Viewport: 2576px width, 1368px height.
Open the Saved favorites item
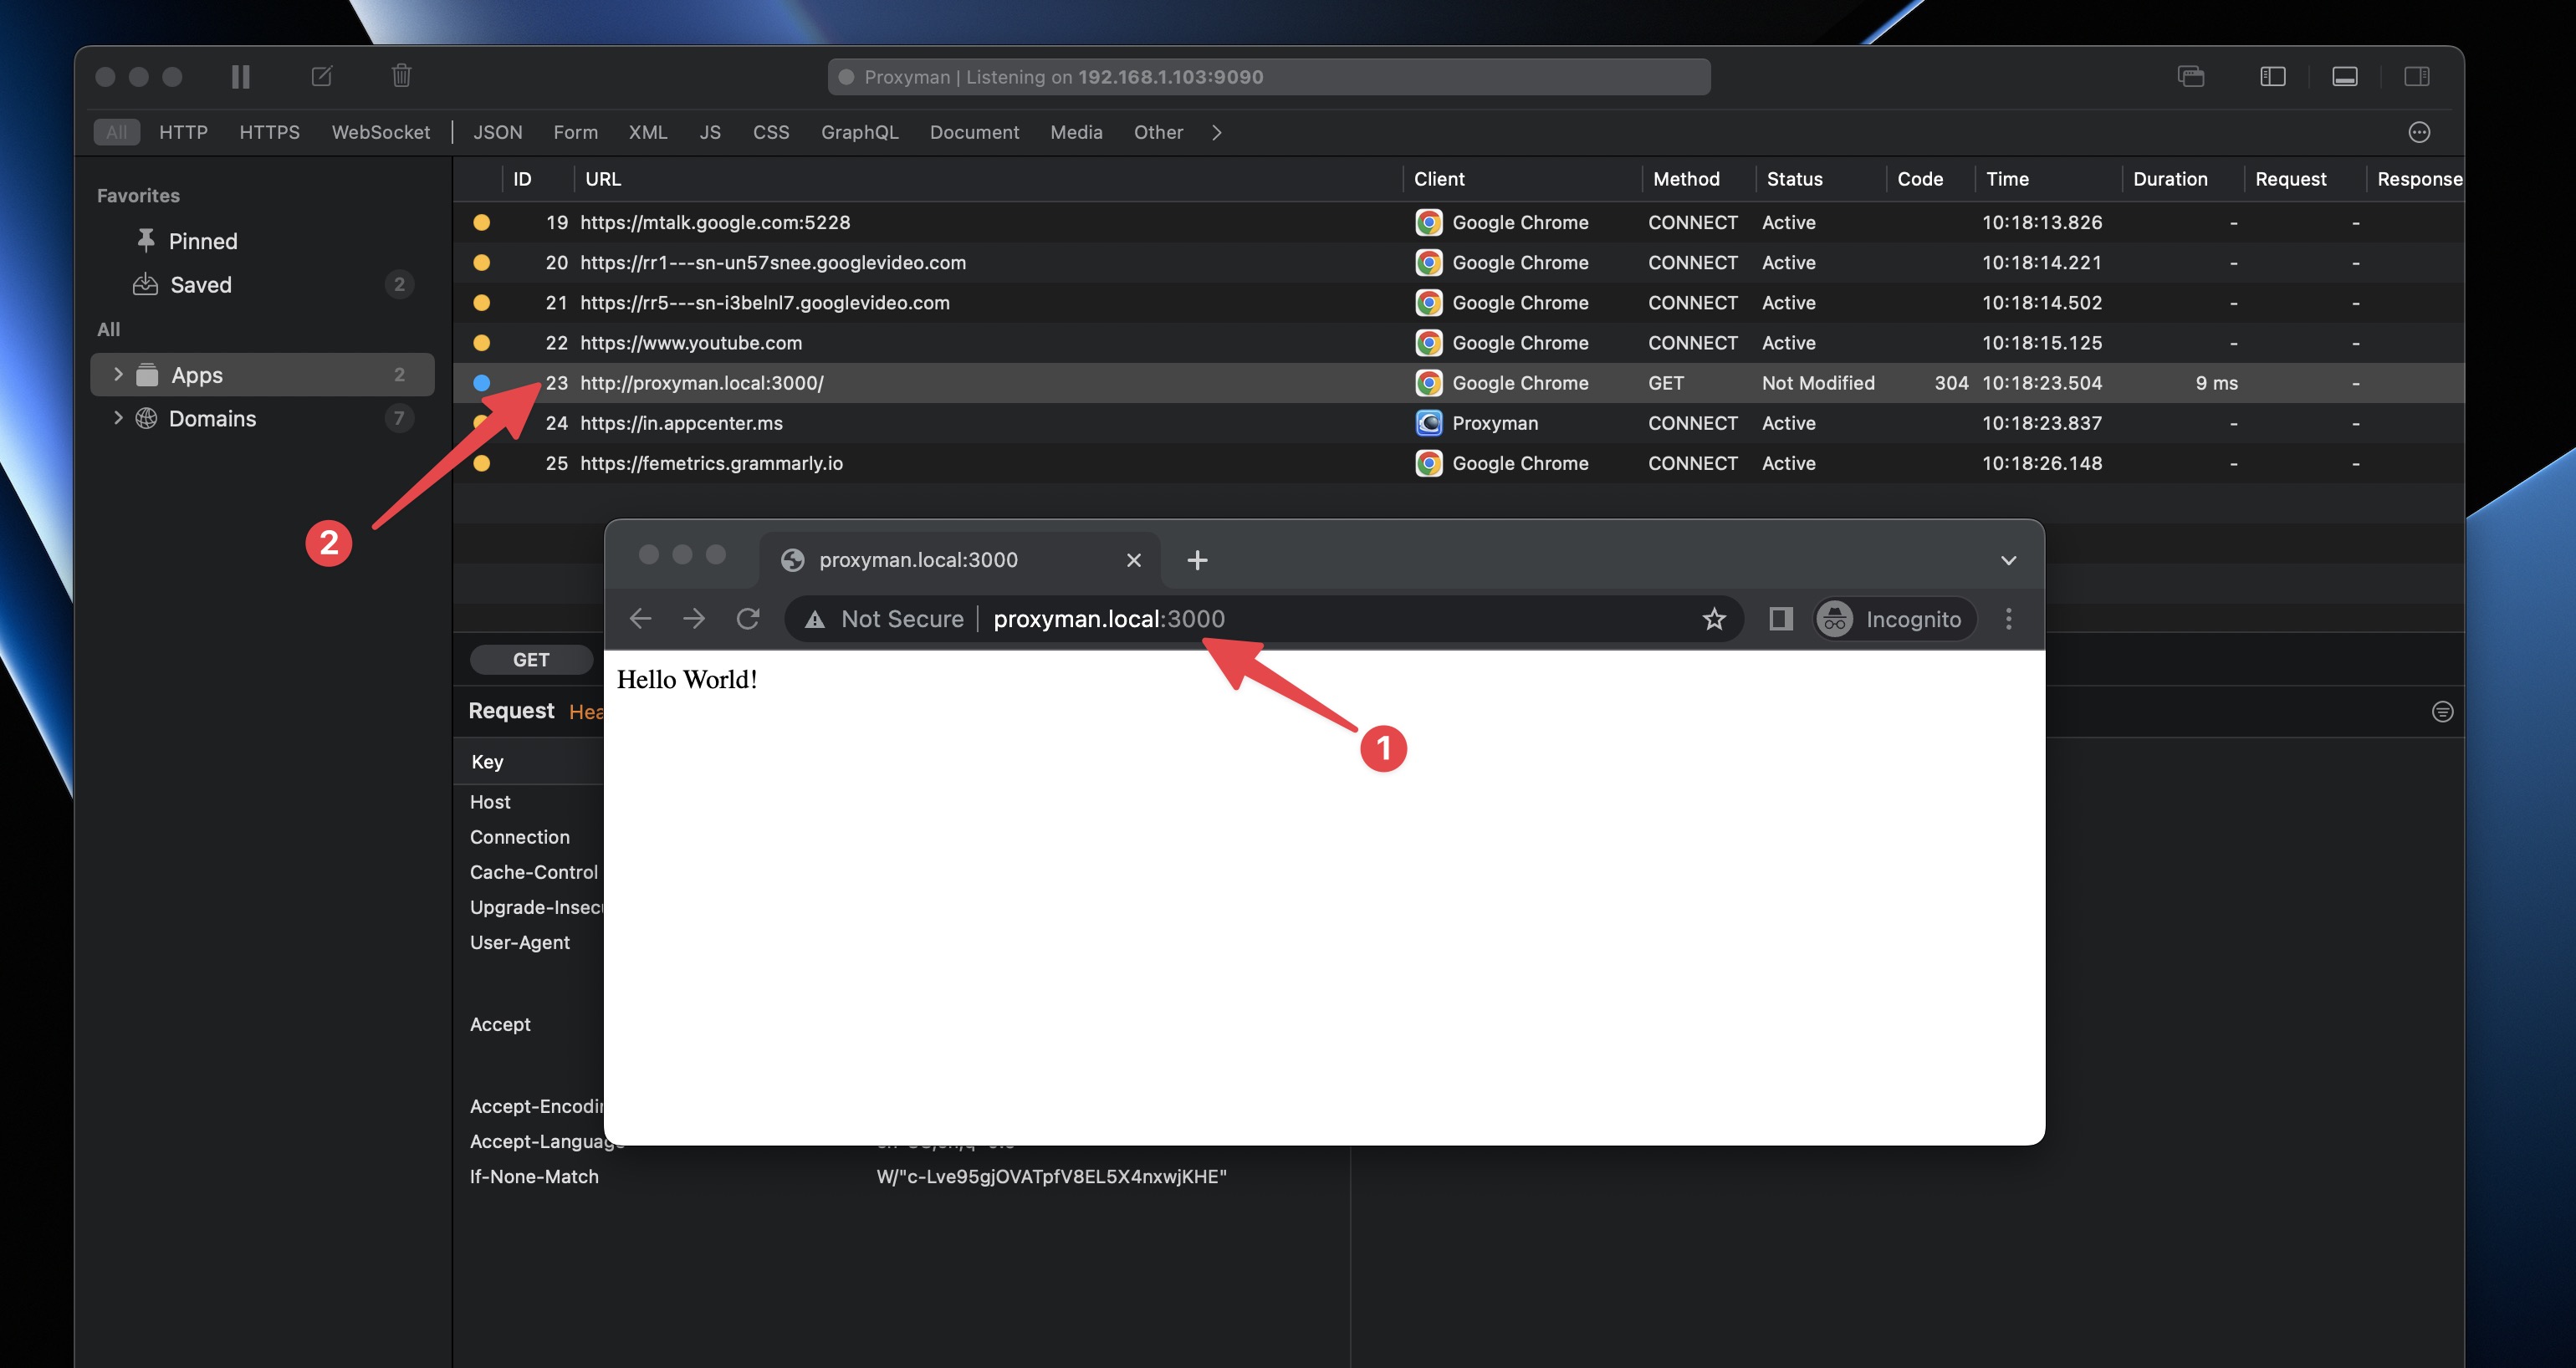point(200,285)
